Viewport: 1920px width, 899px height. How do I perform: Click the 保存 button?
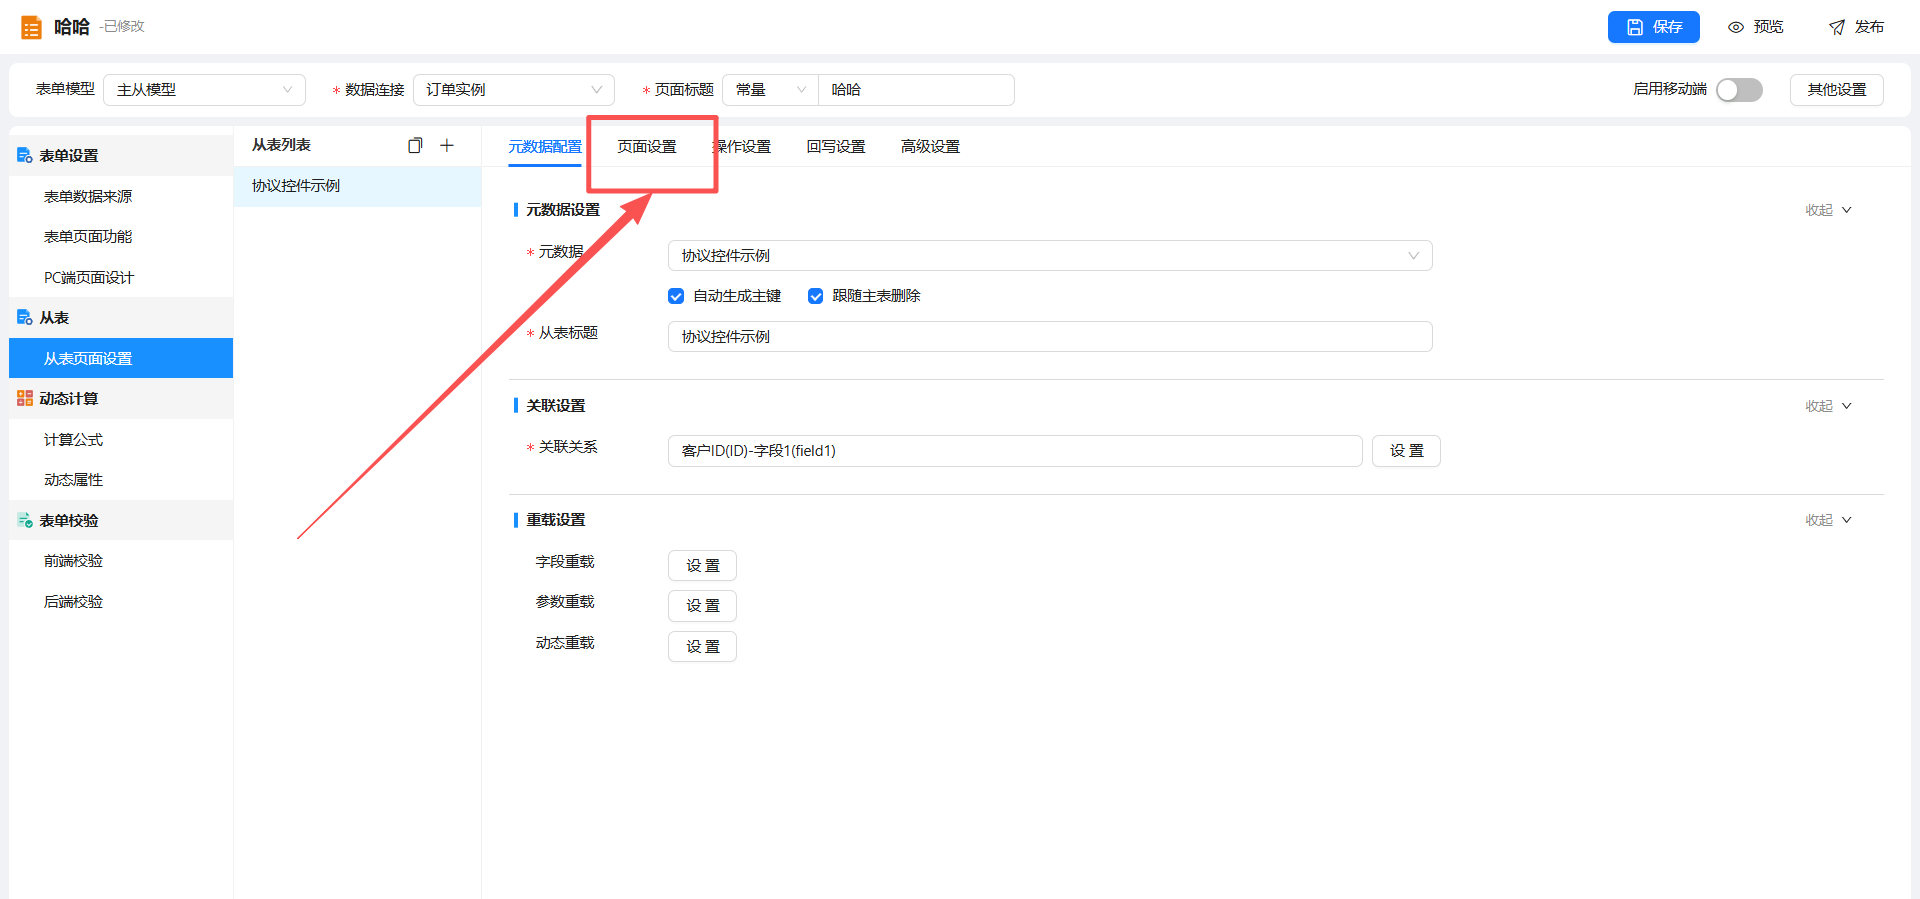[1654, 27]
